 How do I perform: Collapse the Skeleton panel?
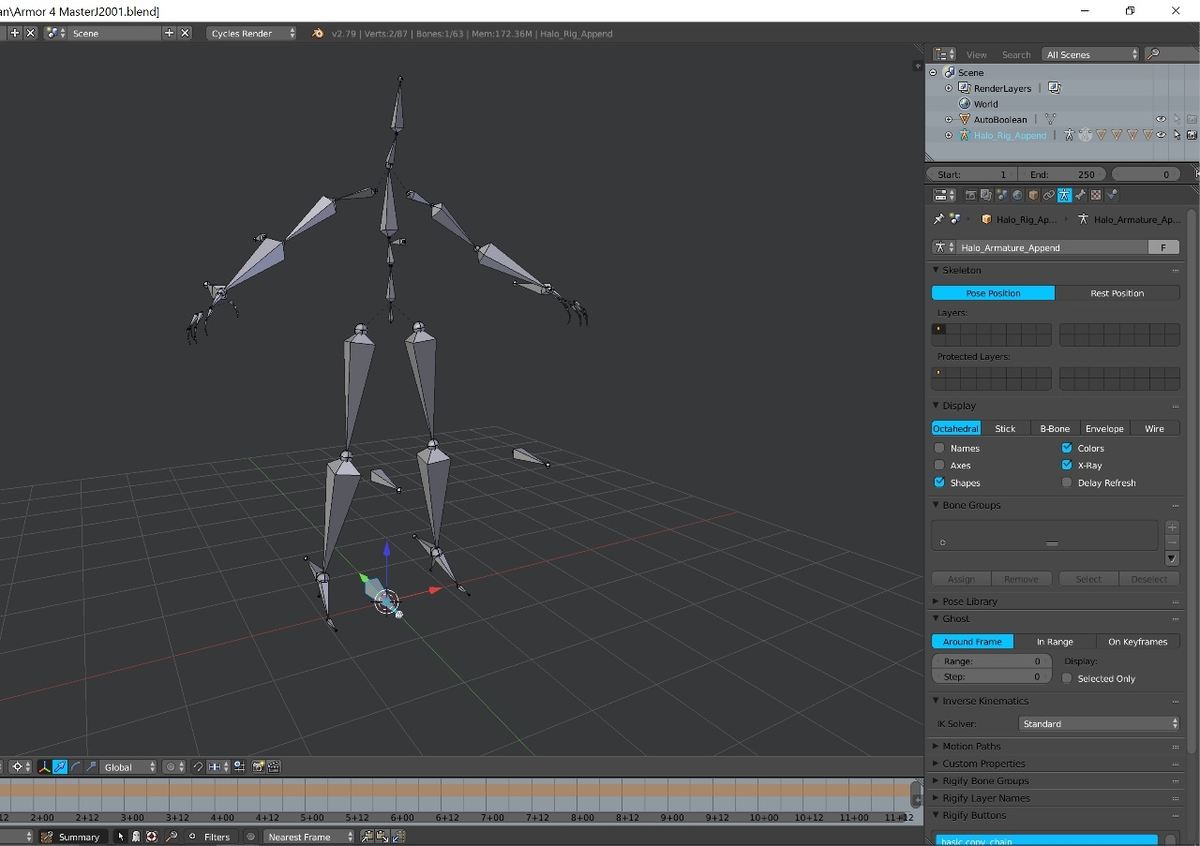click(x=961, y=270)
